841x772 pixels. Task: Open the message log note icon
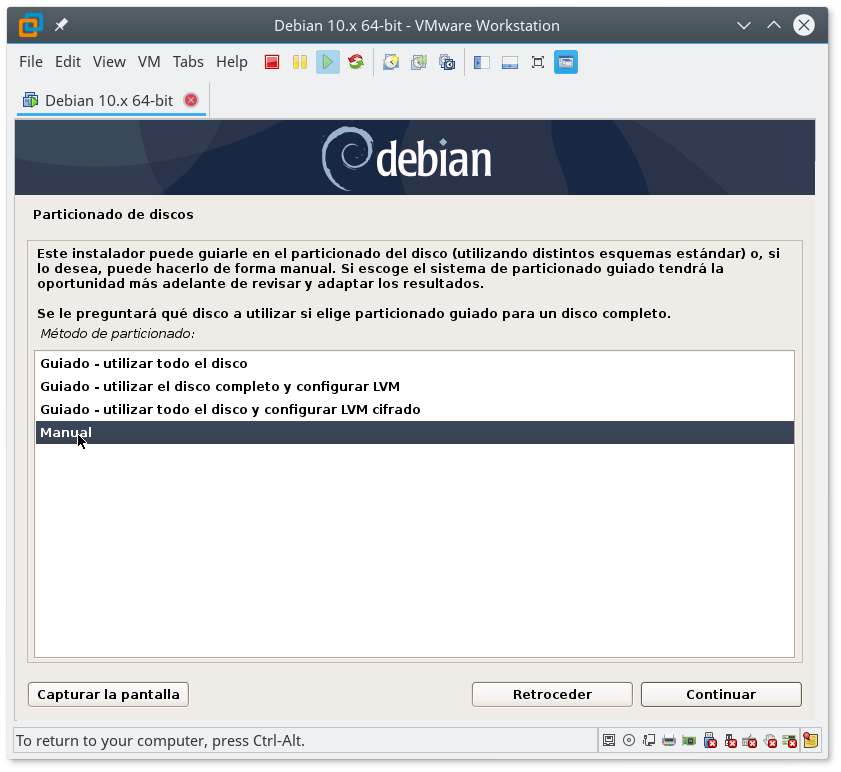pyautogui.click(x=810, y=741)
